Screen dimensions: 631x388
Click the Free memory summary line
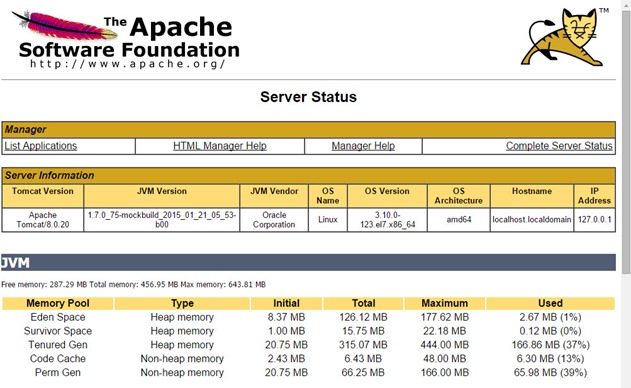(x=134, y=285)
